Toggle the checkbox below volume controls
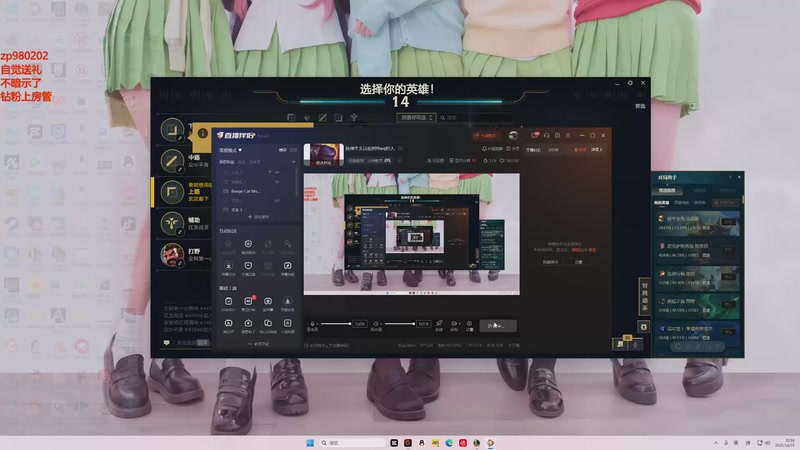The height and width of the screenshot is (450, 800). [306, 345]
